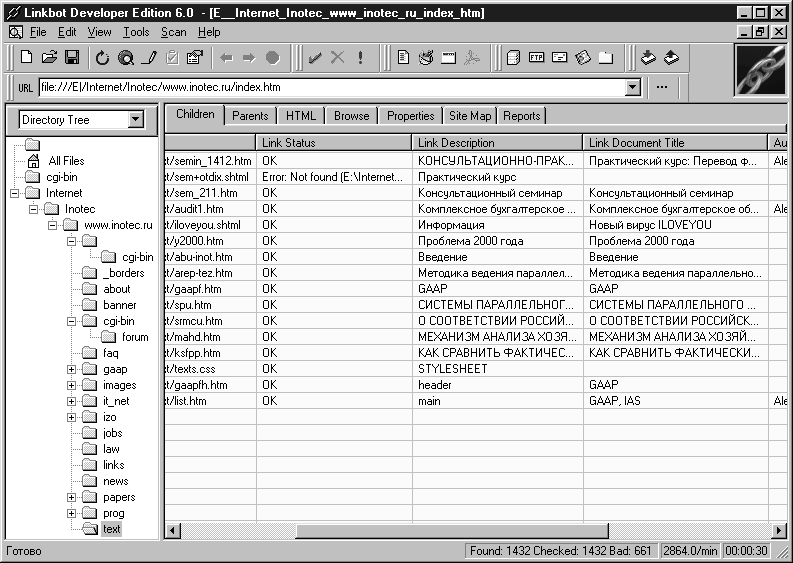Collapse the www.inotec.ru folder node

[53, 225]
